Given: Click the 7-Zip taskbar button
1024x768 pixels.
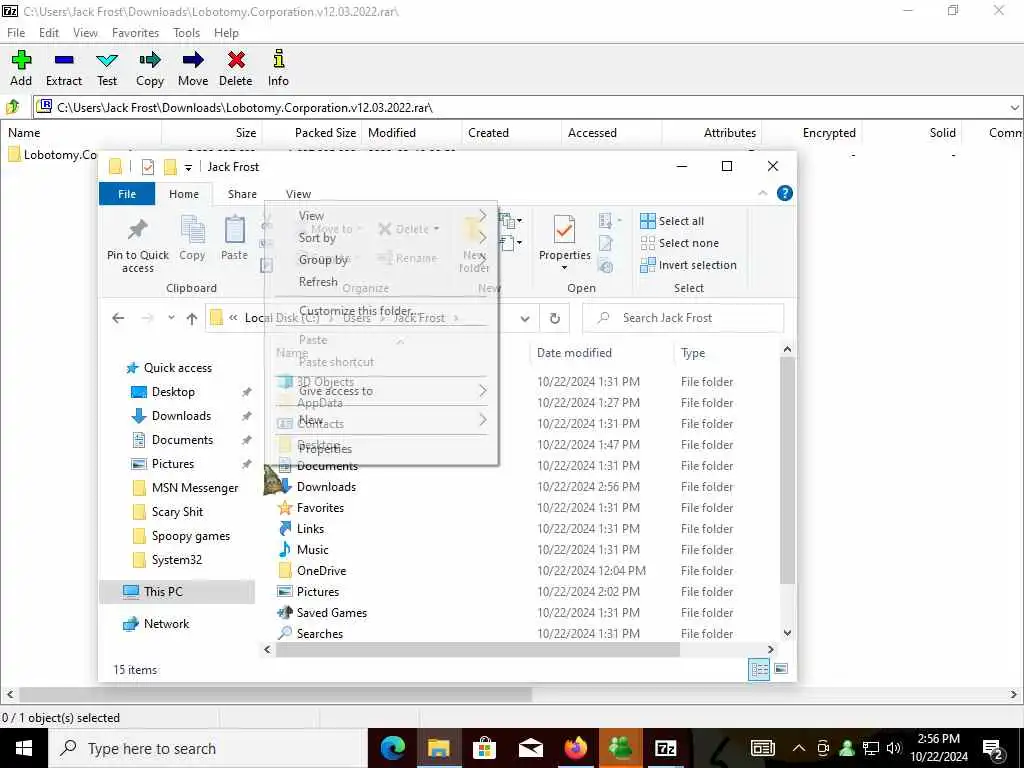Looking at the screenshot, I should [x=665, y=748].
